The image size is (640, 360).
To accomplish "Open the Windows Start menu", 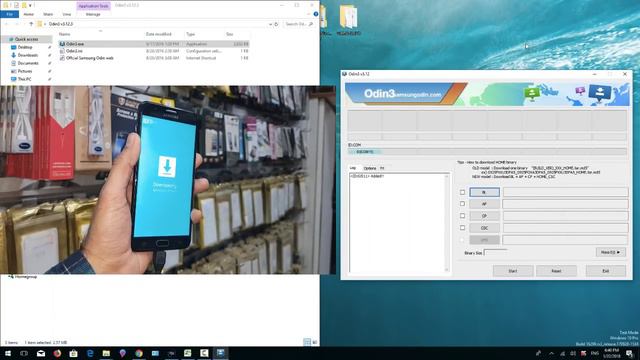I will click(x=8, y=353).
